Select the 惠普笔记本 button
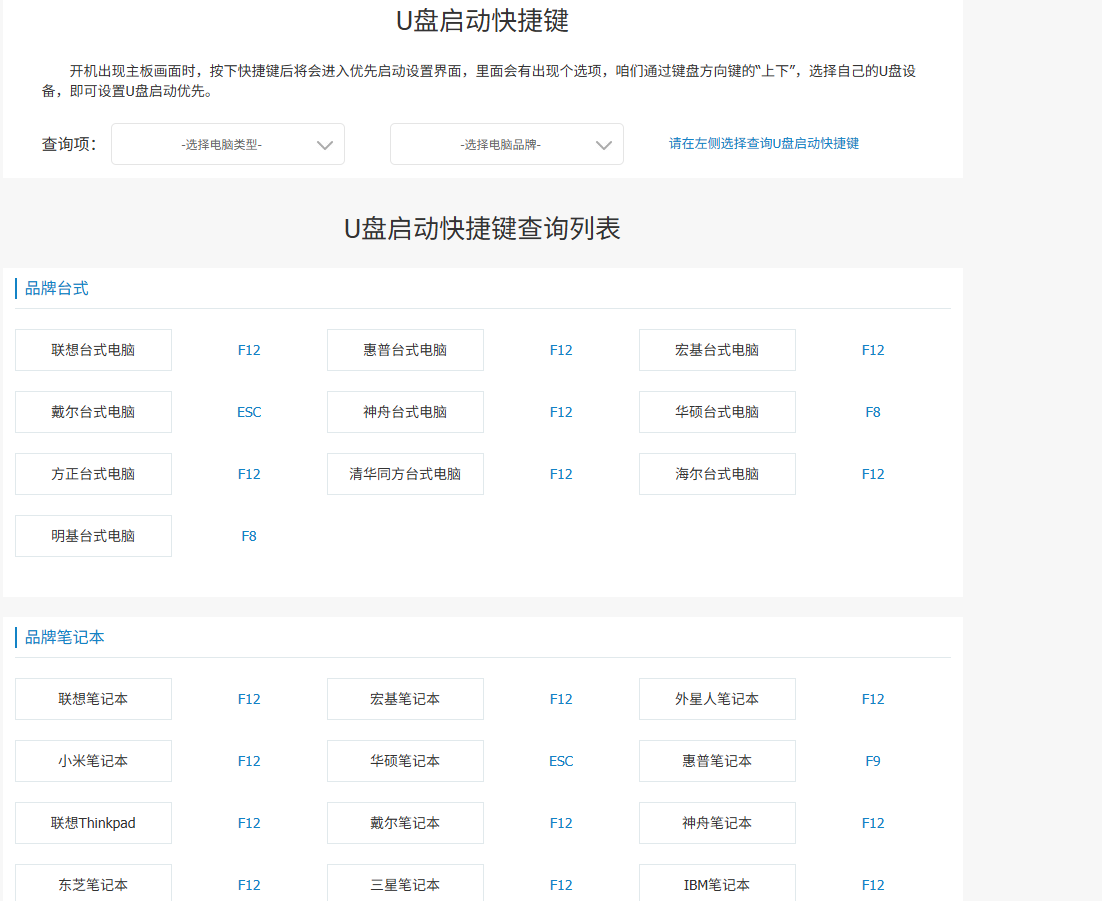 pos(718,760)
